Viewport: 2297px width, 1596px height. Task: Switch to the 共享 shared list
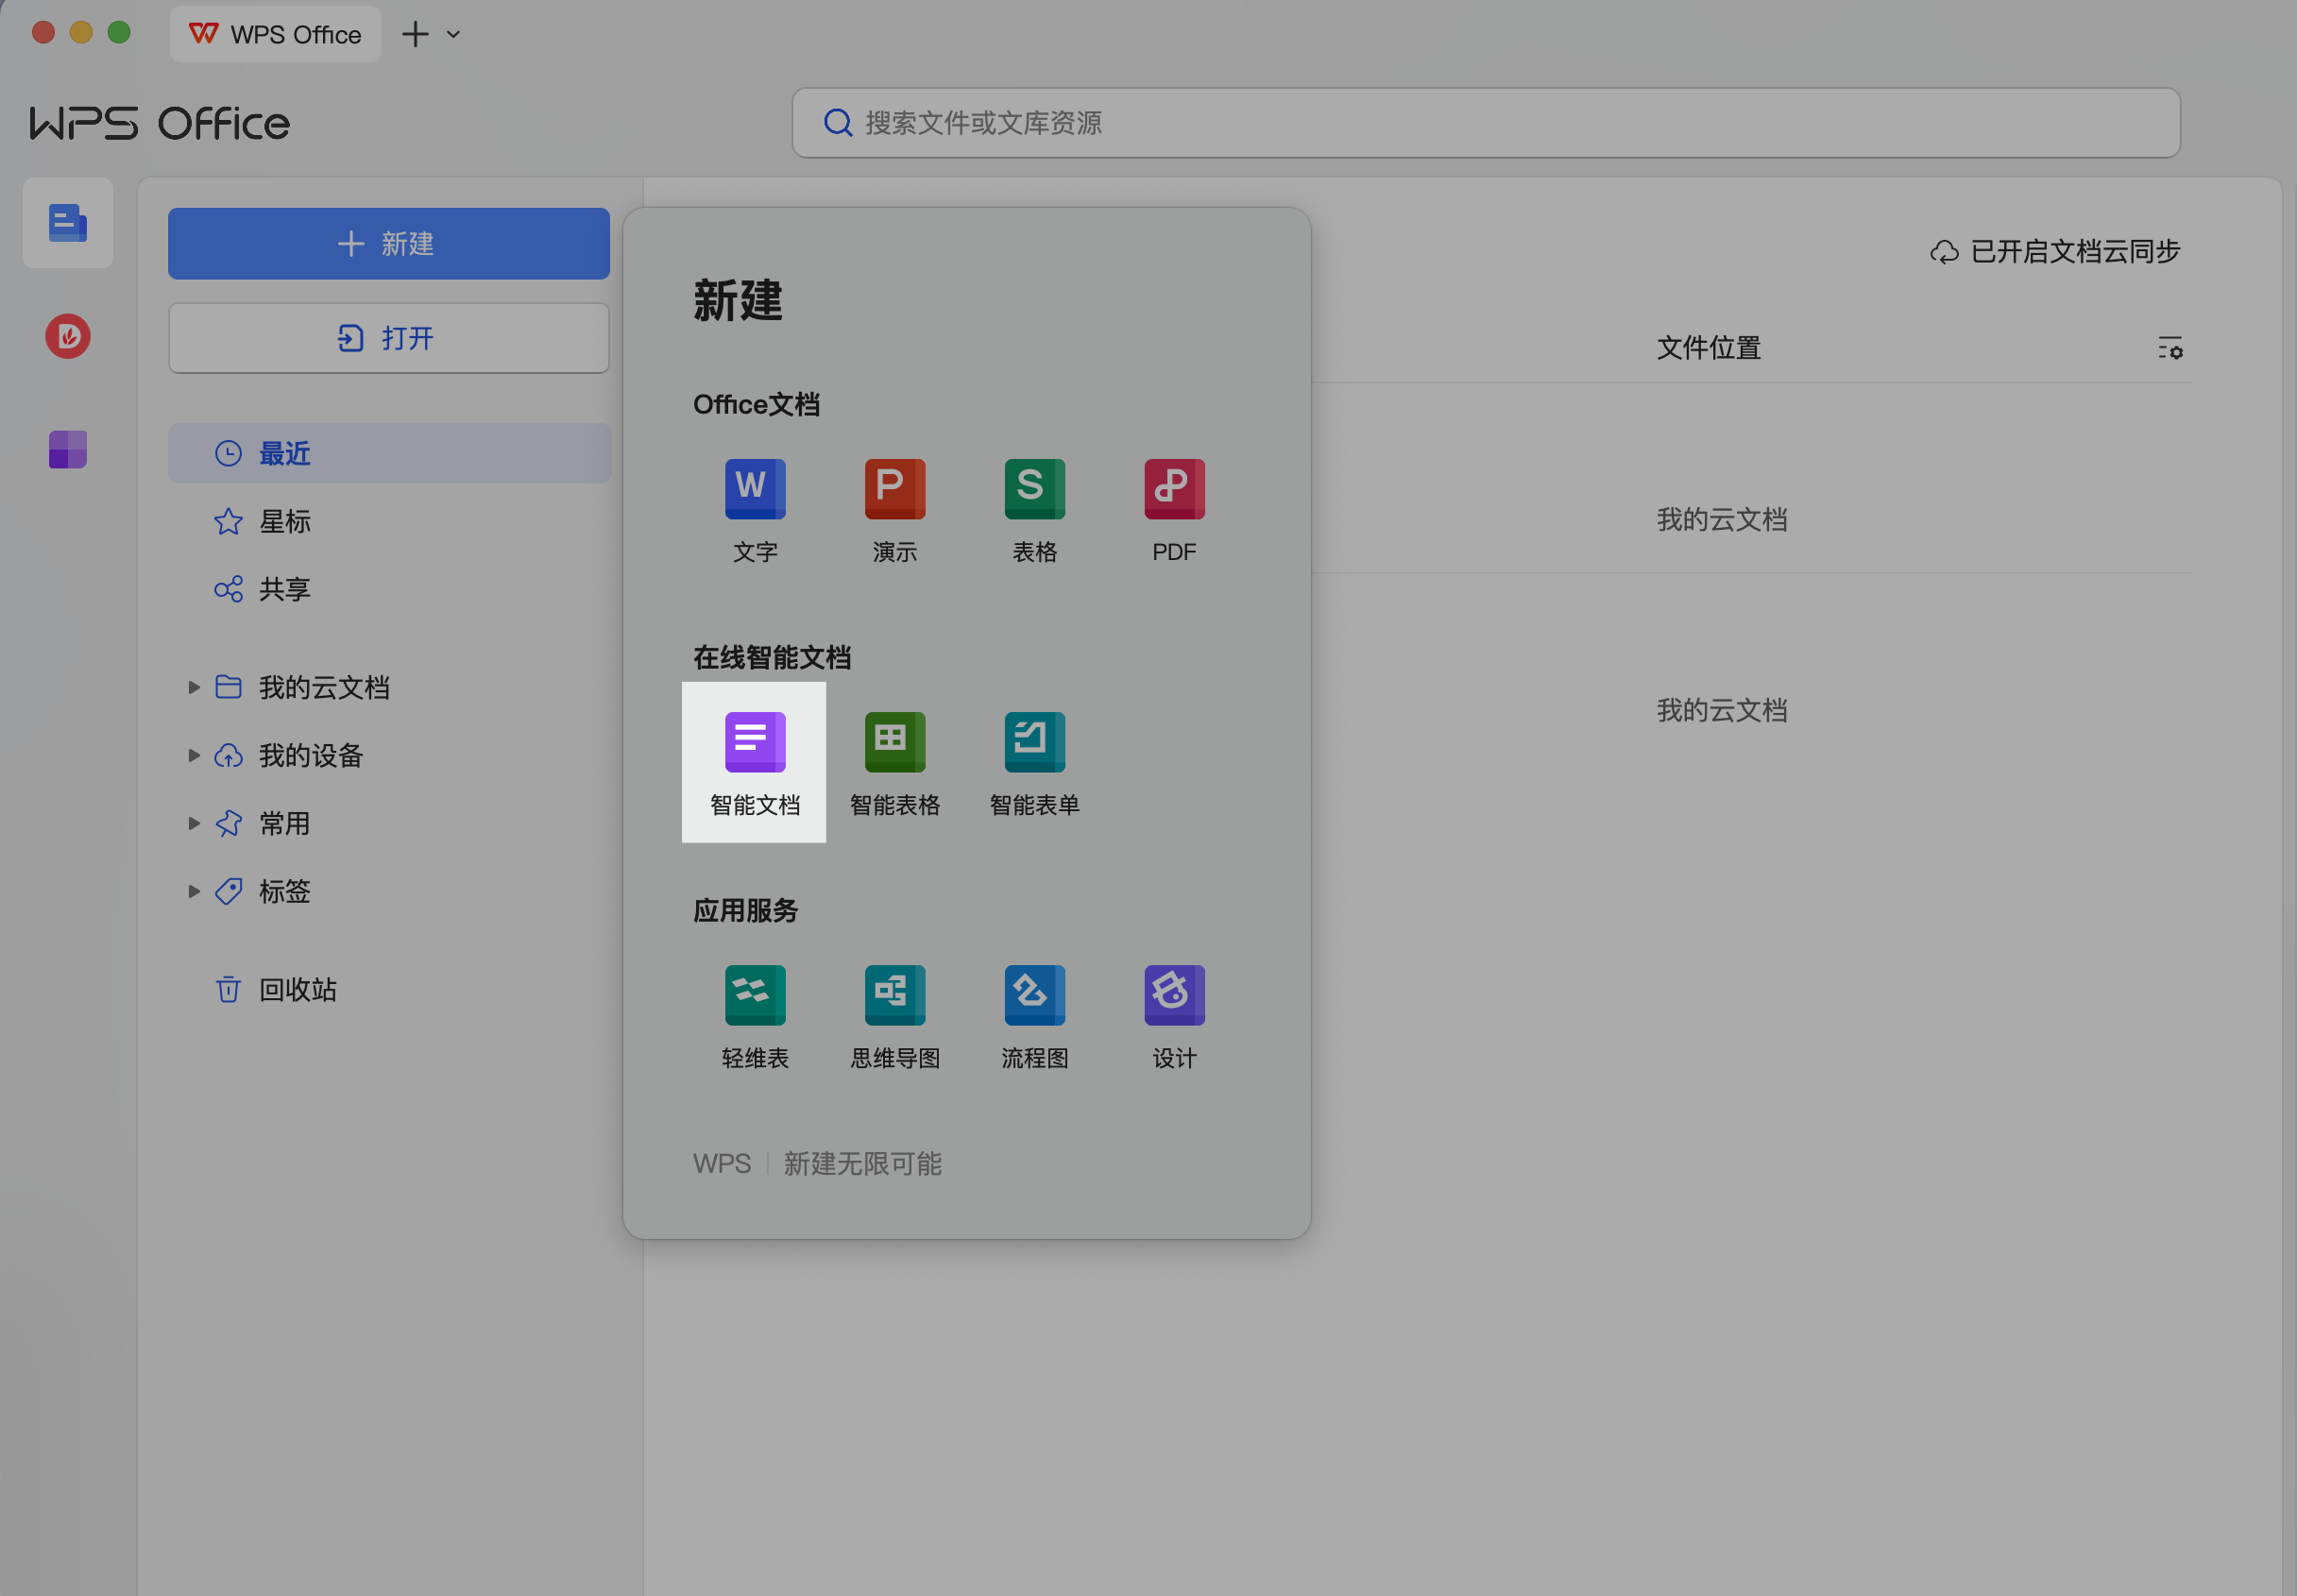284,589
